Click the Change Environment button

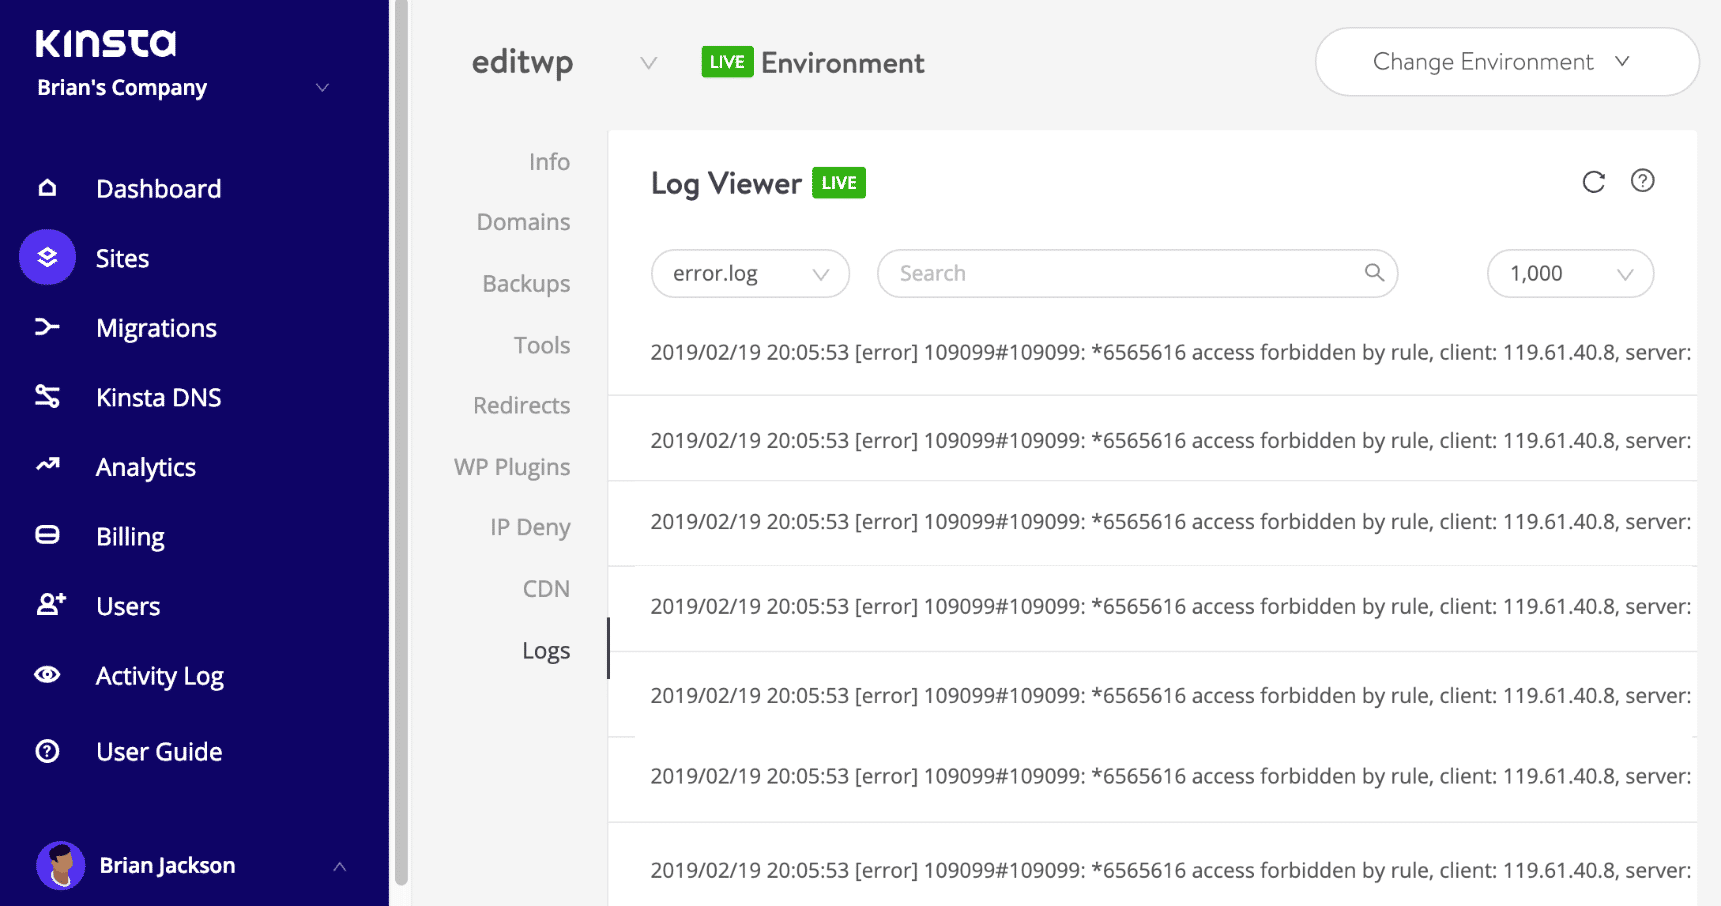click(x=1505, y=61)
